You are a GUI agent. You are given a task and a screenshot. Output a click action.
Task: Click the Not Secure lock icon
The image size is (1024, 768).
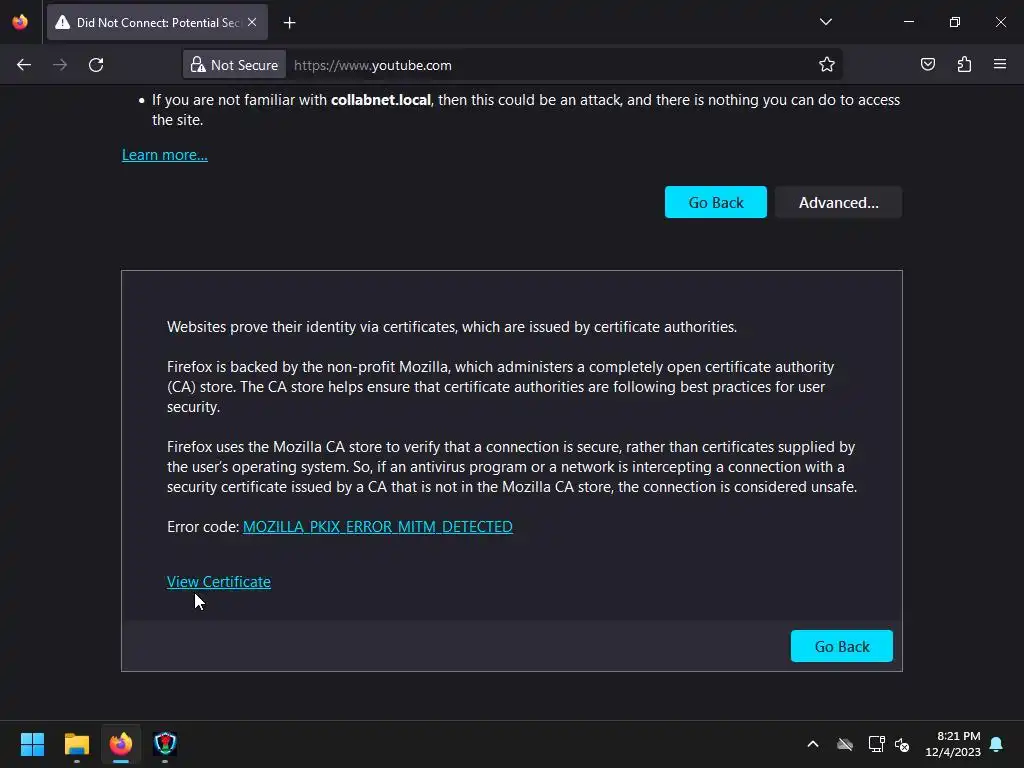(198, 65)
